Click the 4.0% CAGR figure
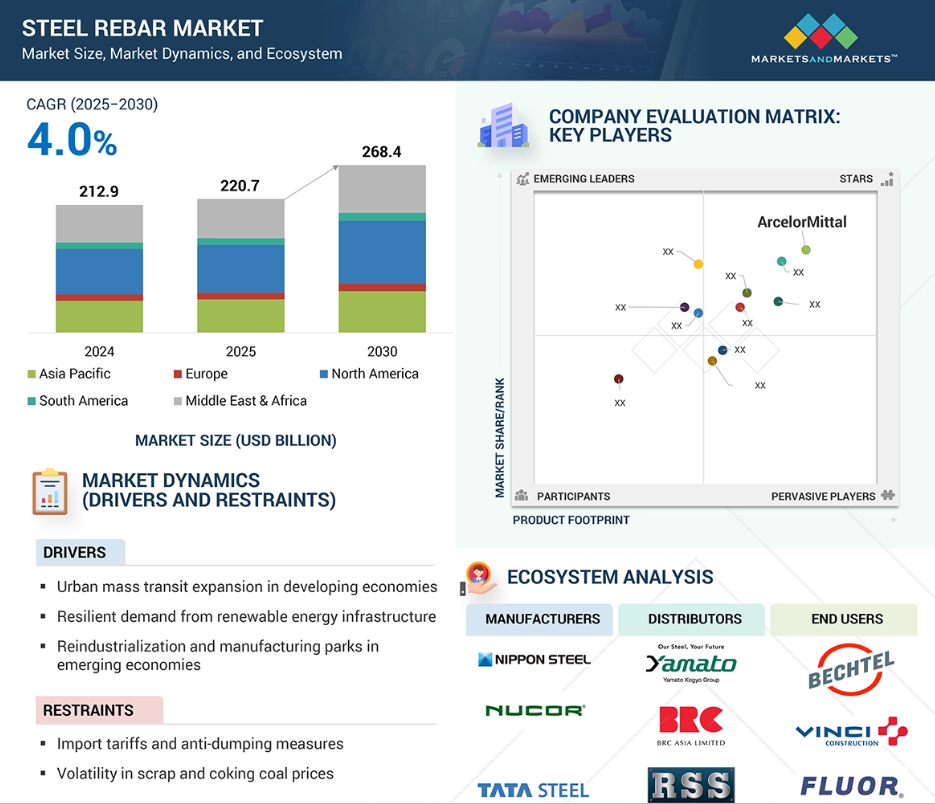 click(x=72, y=140)
